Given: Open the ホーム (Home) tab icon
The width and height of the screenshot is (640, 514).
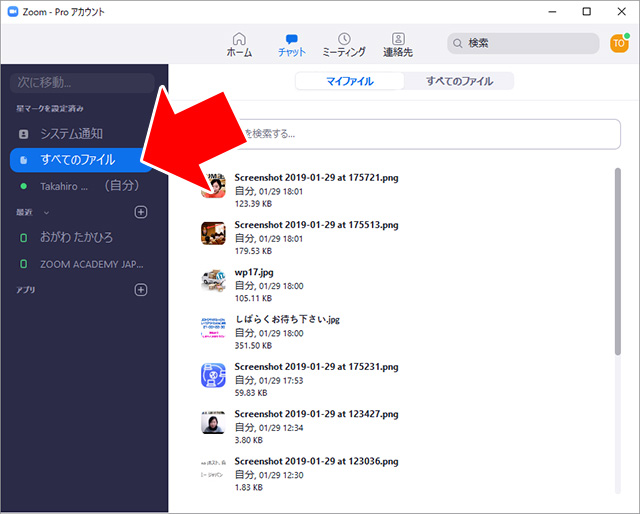Looking at the screenshot, I should tap(239, 38).
